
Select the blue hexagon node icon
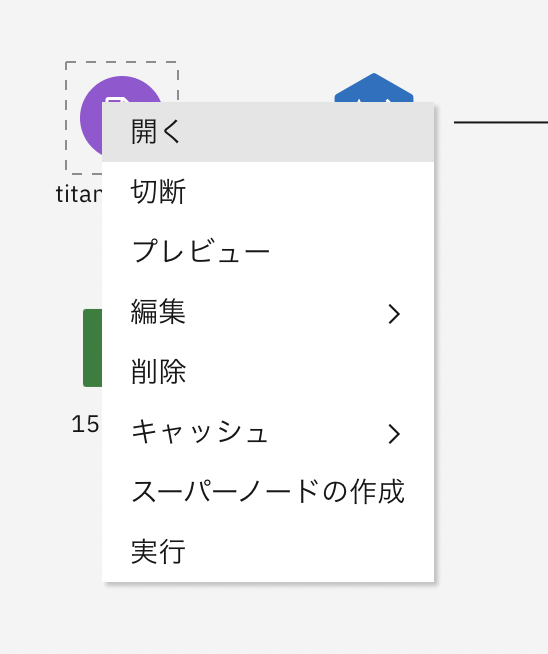(x=374, y=87)
